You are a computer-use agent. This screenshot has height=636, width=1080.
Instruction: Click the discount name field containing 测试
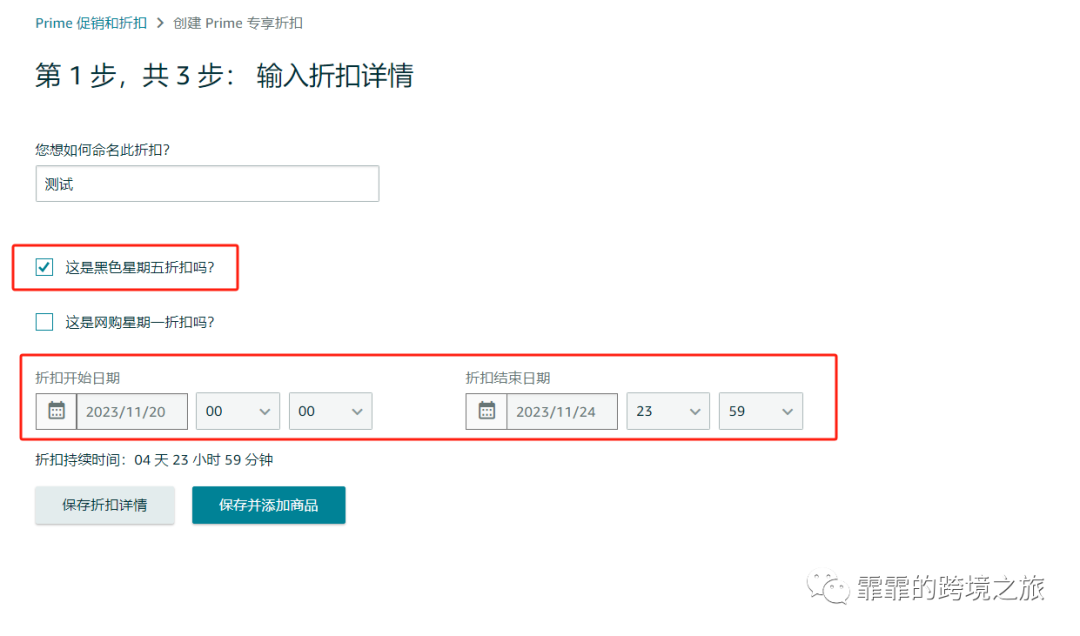pos(207,183)
